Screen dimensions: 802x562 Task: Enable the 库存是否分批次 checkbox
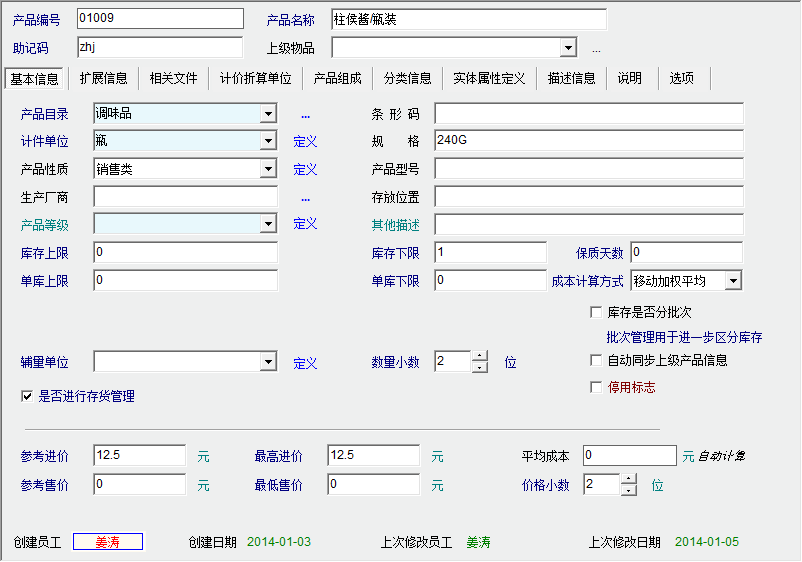pyautogui.click(x=596, y=312)
